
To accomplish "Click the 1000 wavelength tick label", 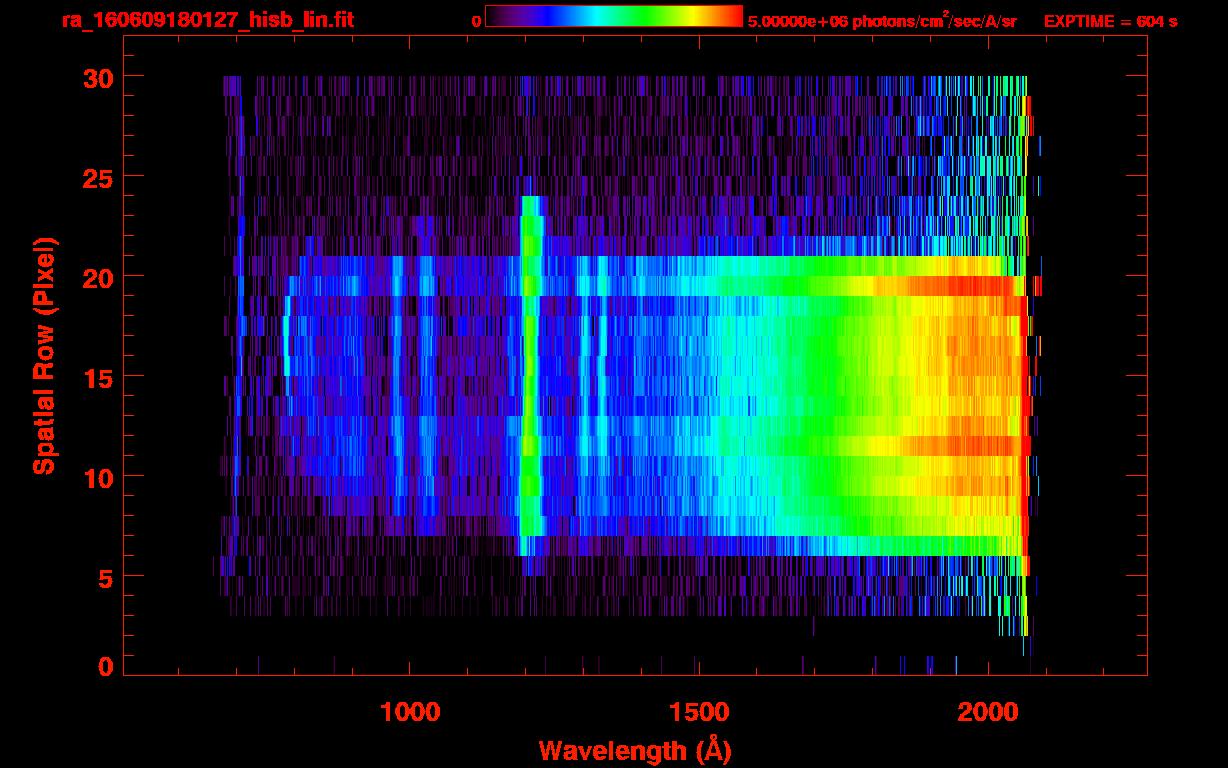I will tap(409, 711).
